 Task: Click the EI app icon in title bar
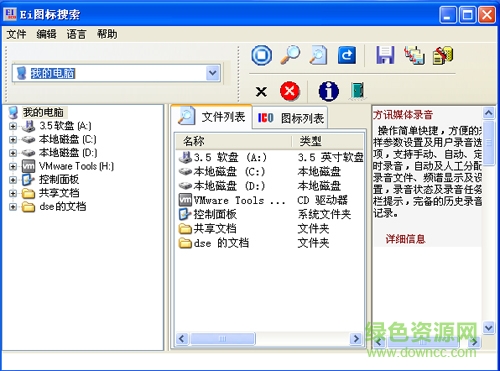[10, 14]
